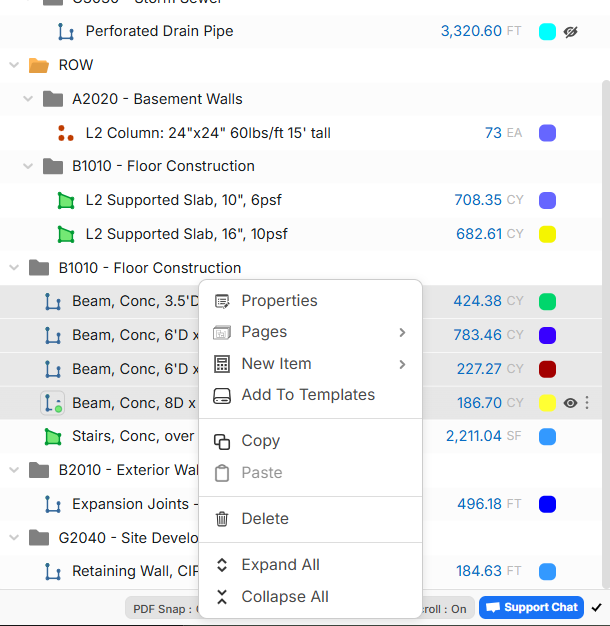The width and height of the screenshot is (610, 626).
Task: Click the green area icon for Stairs, Conc
Action: (x=52, y=437)
